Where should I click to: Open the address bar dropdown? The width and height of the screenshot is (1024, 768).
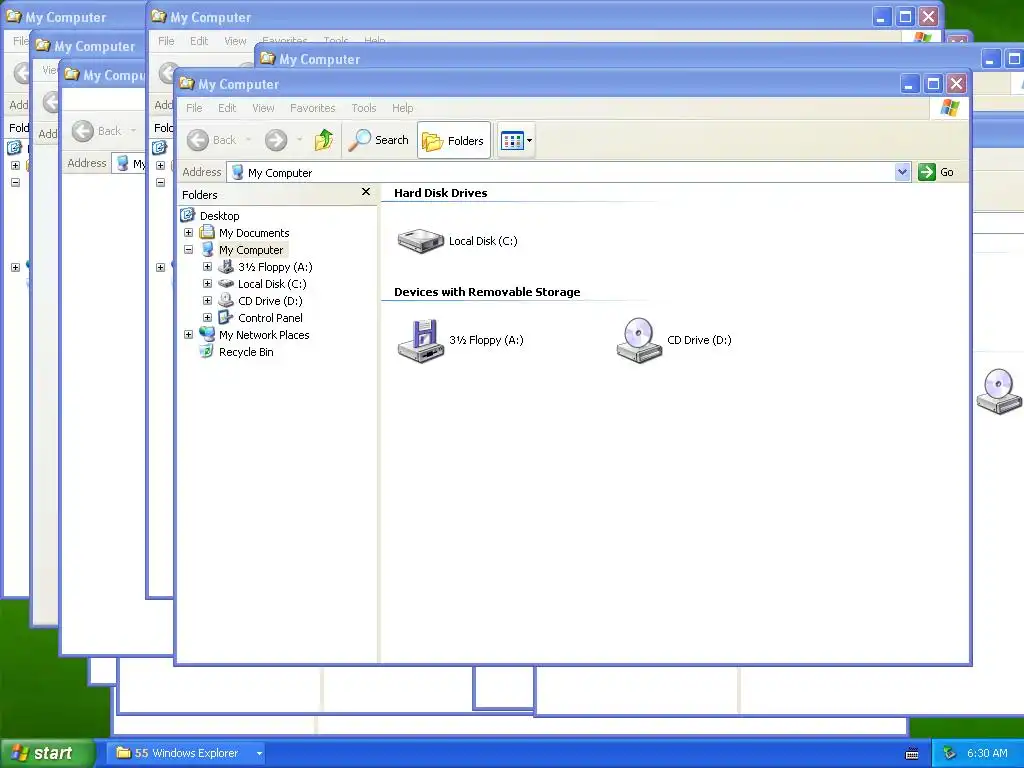click(x=902, y=172)
